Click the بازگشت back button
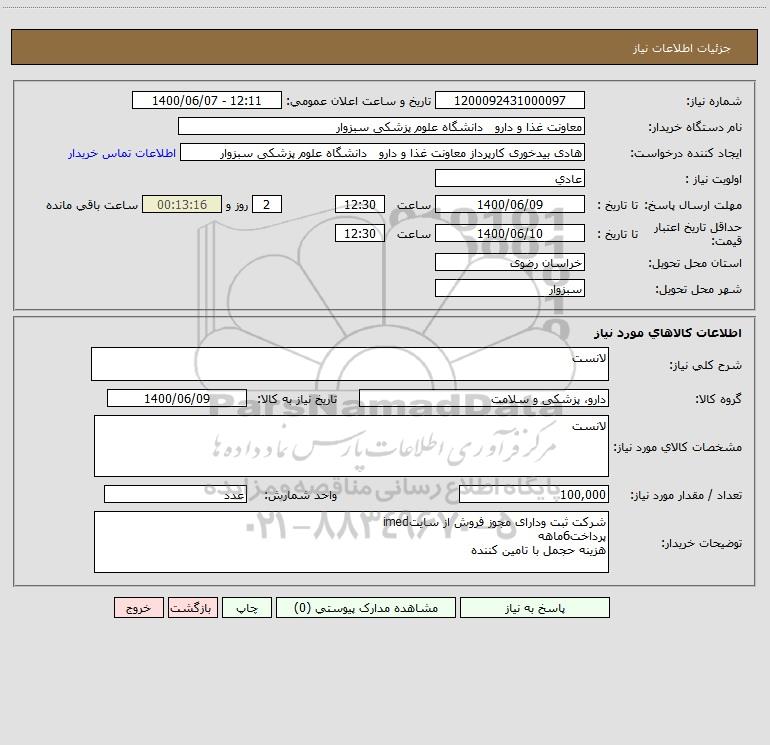The height and width of the screenshot is (745, 770). tap(192, 607)
